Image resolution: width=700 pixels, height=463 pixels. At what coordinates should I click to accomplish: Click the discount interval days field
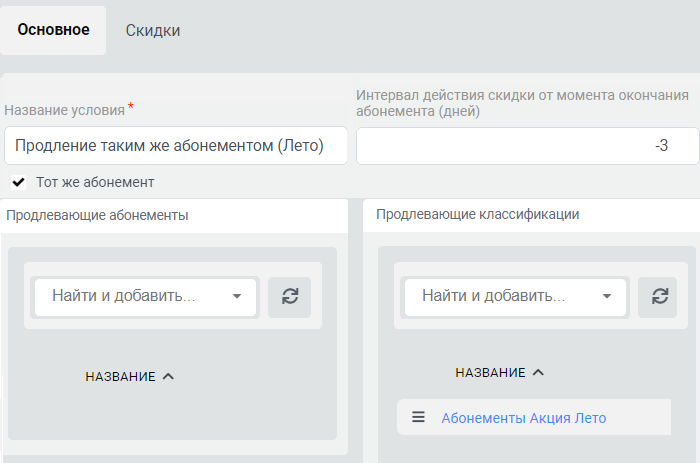pyautogui.click(x=527, y=146)
